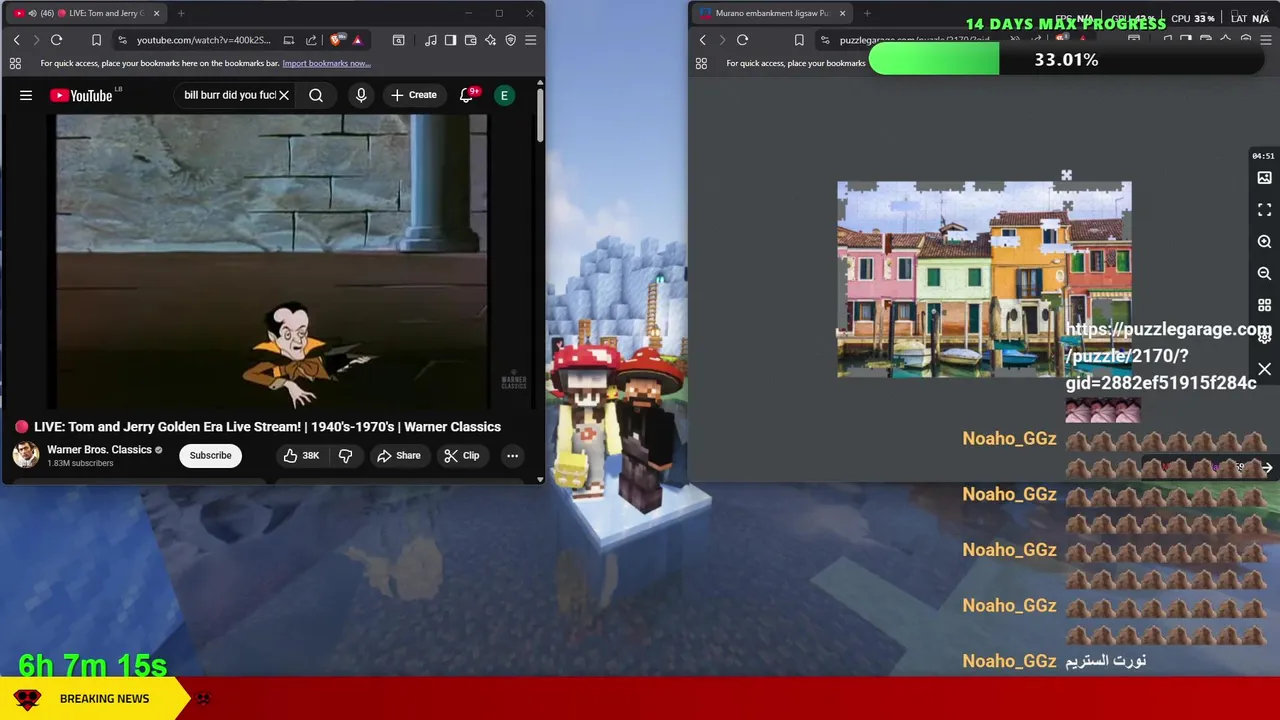
Task: Like the video with 38K likes
Action: [x=301, y=455]
